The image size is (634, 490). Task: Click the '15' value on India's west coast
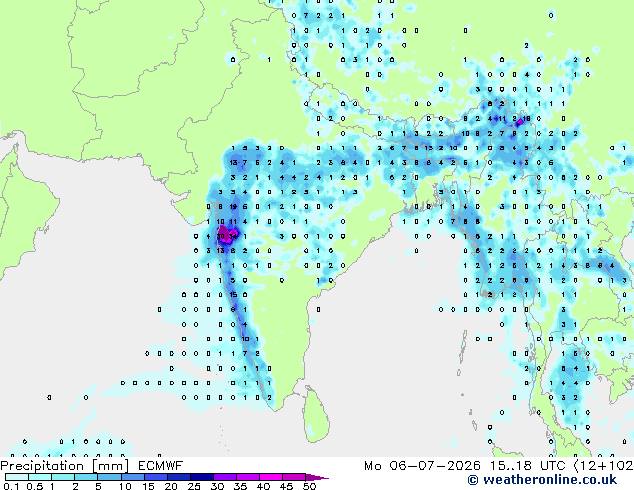pos(233,295)
